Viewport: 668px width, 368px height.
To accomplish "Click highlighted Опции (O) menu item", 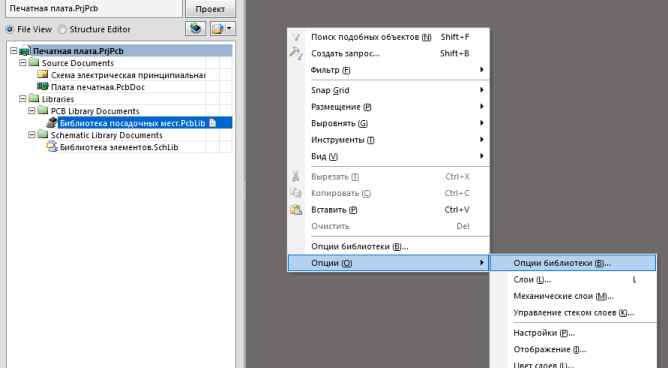I will click(389, 263).
